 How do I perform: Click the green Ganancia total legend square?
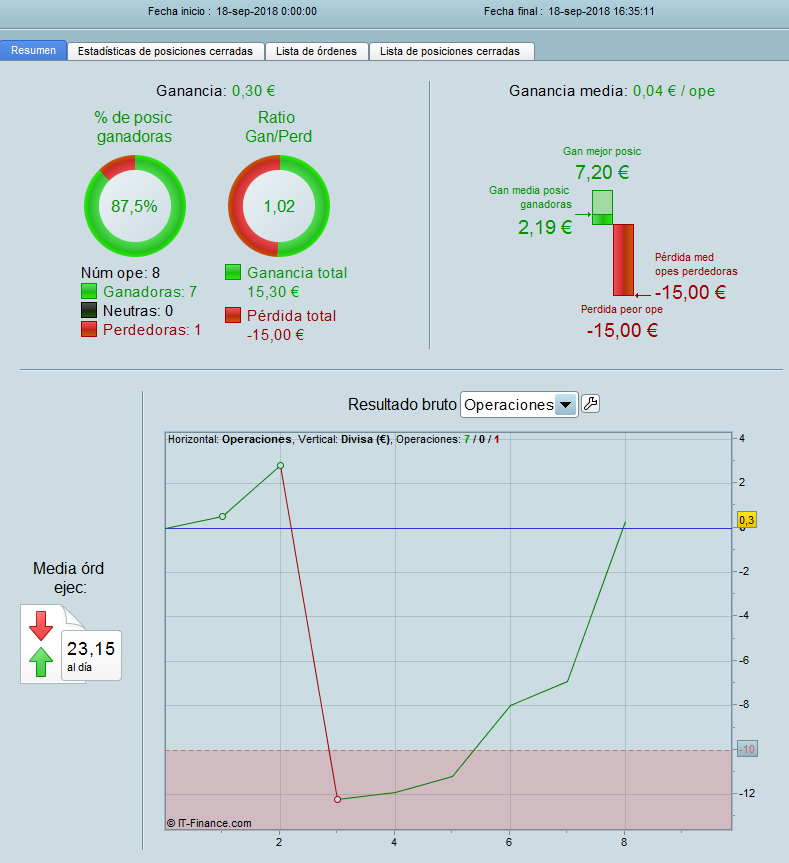click(x=233, y=272)
